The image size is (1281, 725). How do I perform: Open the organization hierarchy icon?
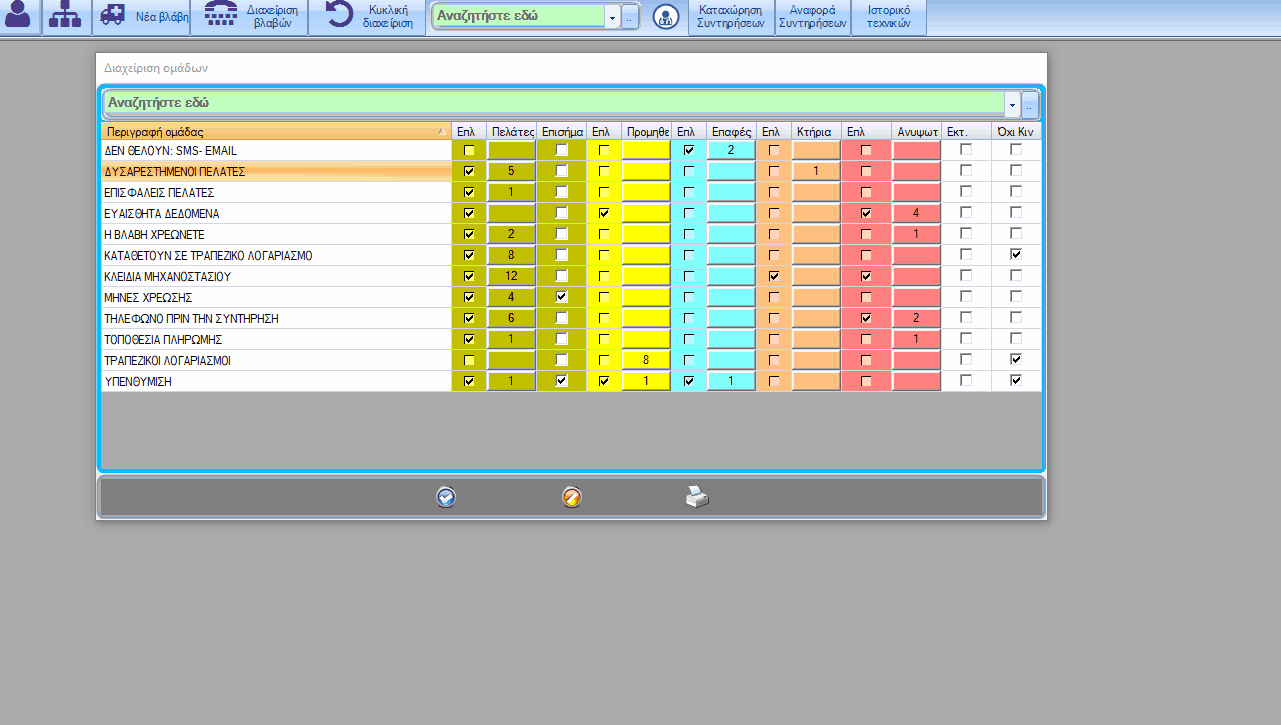tap(66, 17)
